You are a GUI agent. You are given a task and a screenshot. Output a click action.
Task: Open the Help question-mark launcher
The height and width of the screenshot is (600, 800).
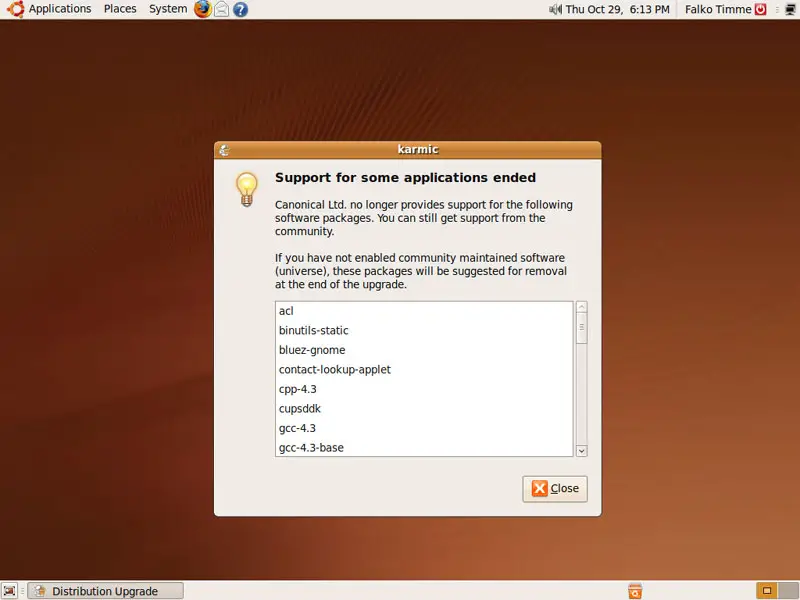240,9
